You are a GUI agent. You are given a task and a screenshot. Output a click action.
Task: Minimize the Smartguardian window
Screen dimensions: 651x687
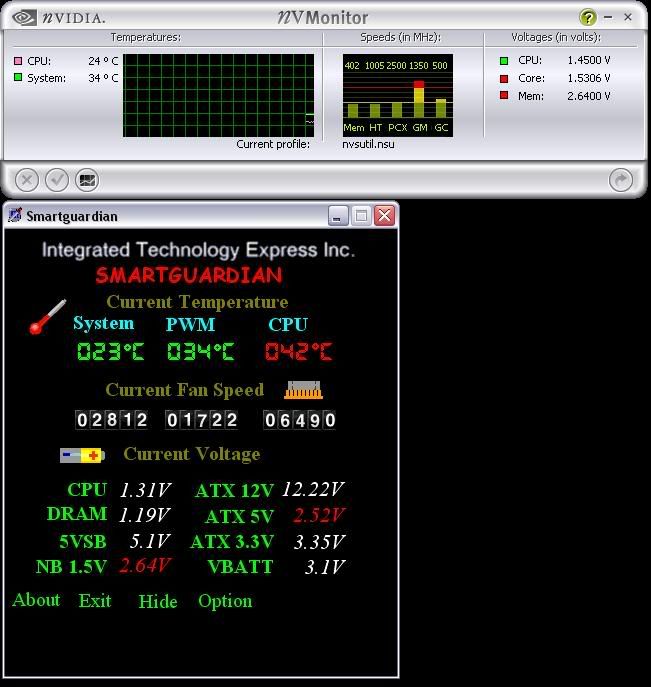(x=338, y=216)
